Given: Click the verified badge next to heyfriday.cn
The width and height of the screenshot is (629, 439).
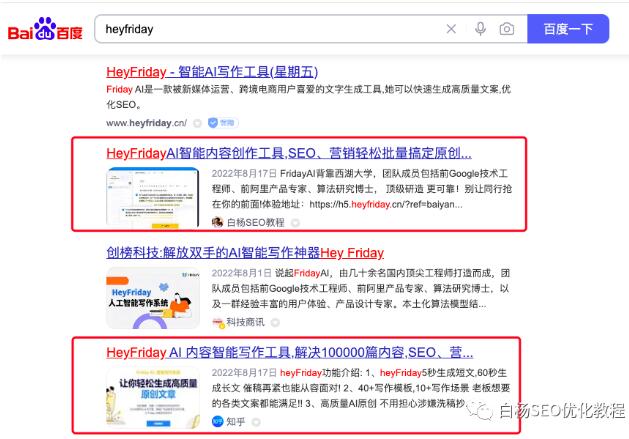Looking at the screenshot, I should 223,123.
